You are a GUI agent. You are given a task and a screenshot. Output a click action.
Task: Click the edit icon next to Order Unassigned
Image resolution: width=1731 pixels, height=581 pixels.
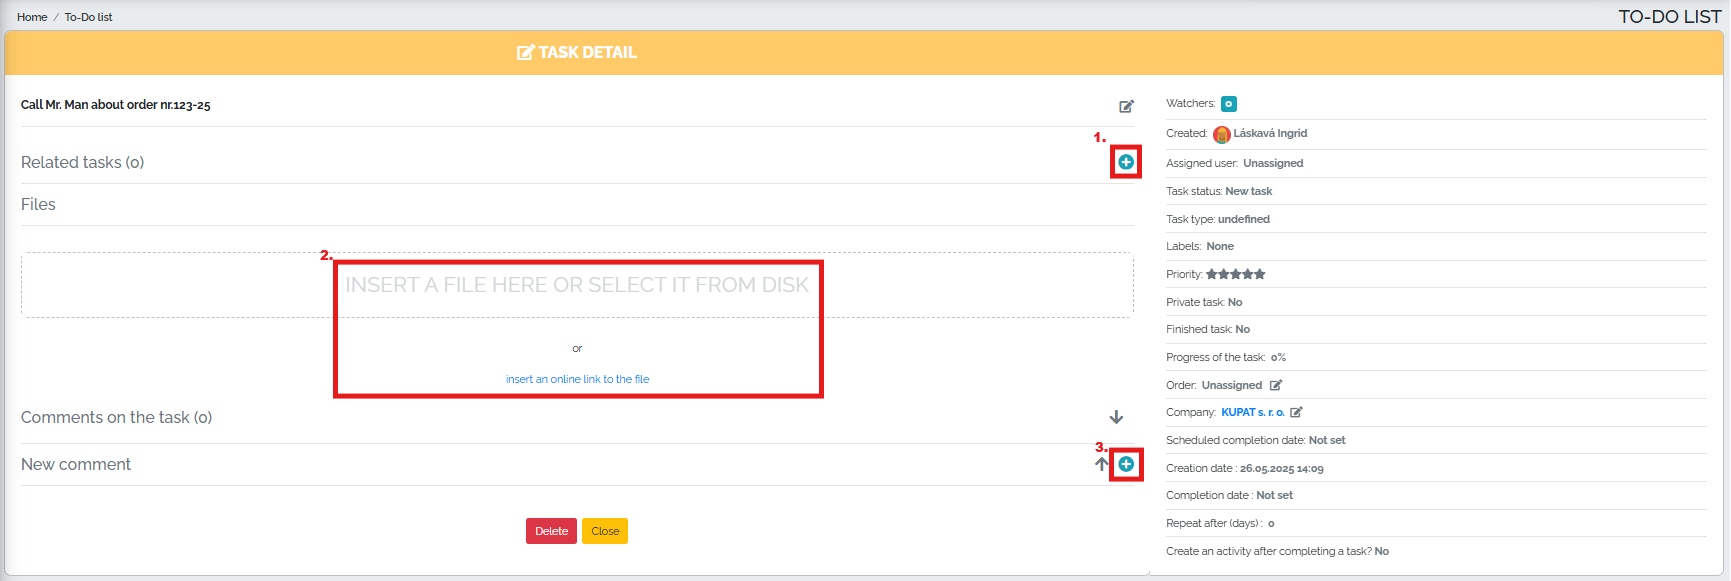(1276, 385)
